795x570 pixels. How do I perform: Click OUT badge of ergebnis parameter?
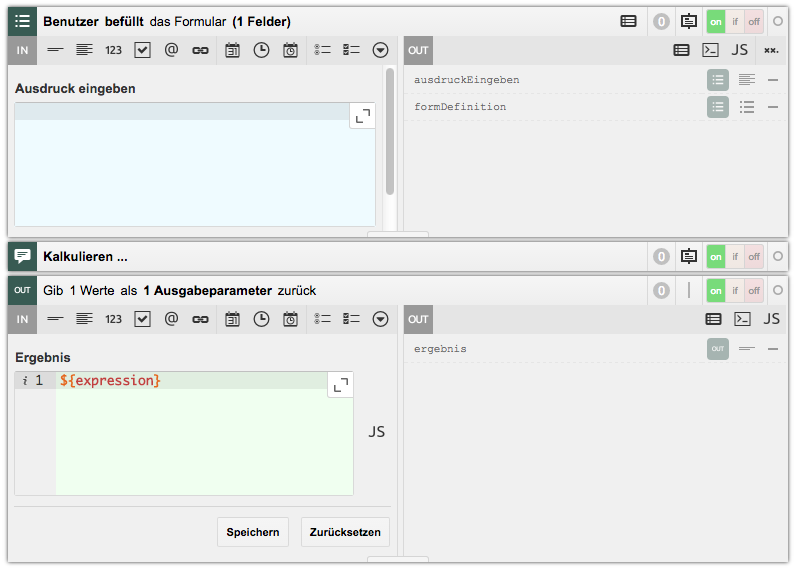pos(718,349)
